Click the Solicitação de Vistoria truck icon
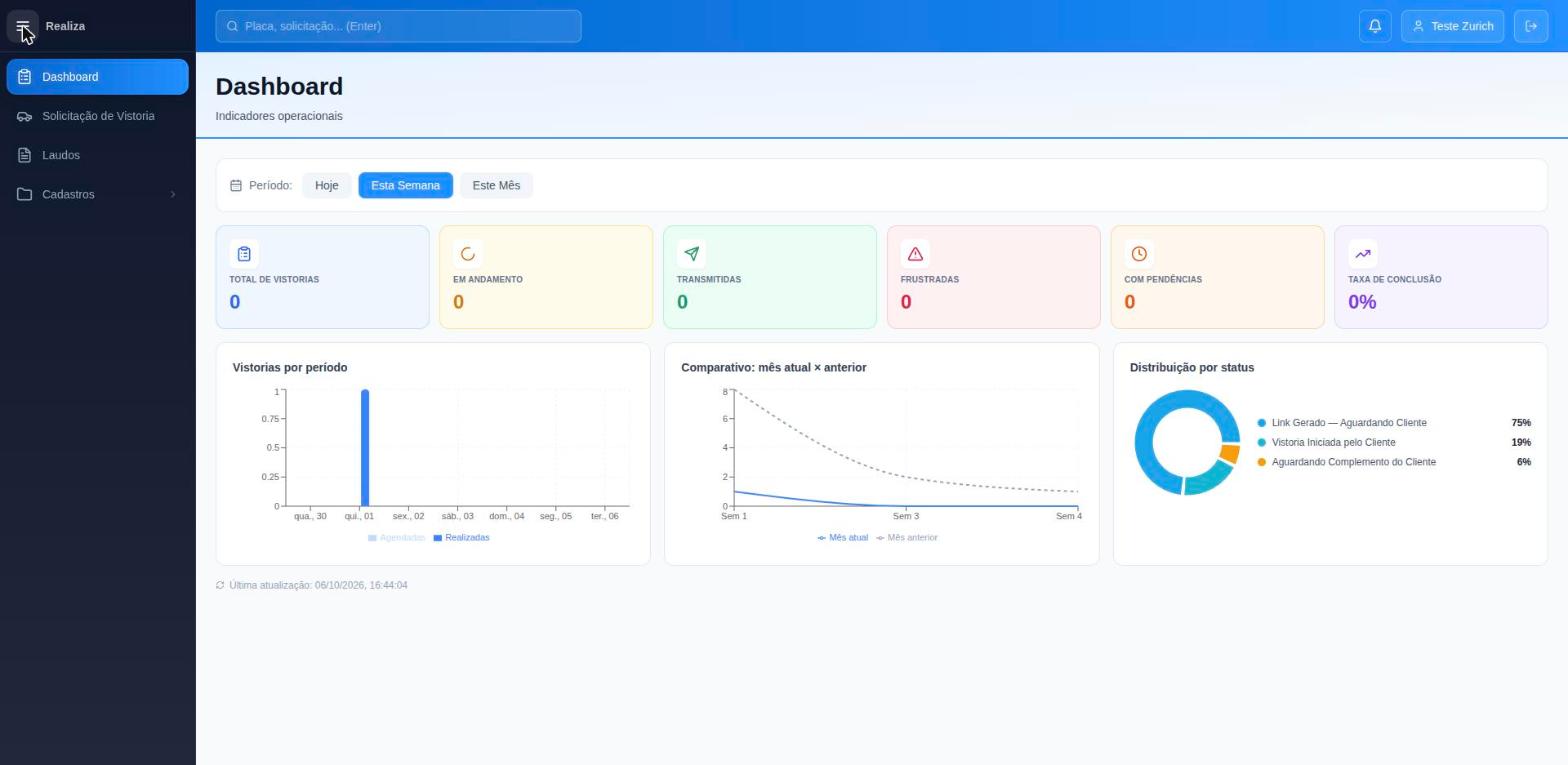Viewport: 1568px width, 765px height. 25,116
